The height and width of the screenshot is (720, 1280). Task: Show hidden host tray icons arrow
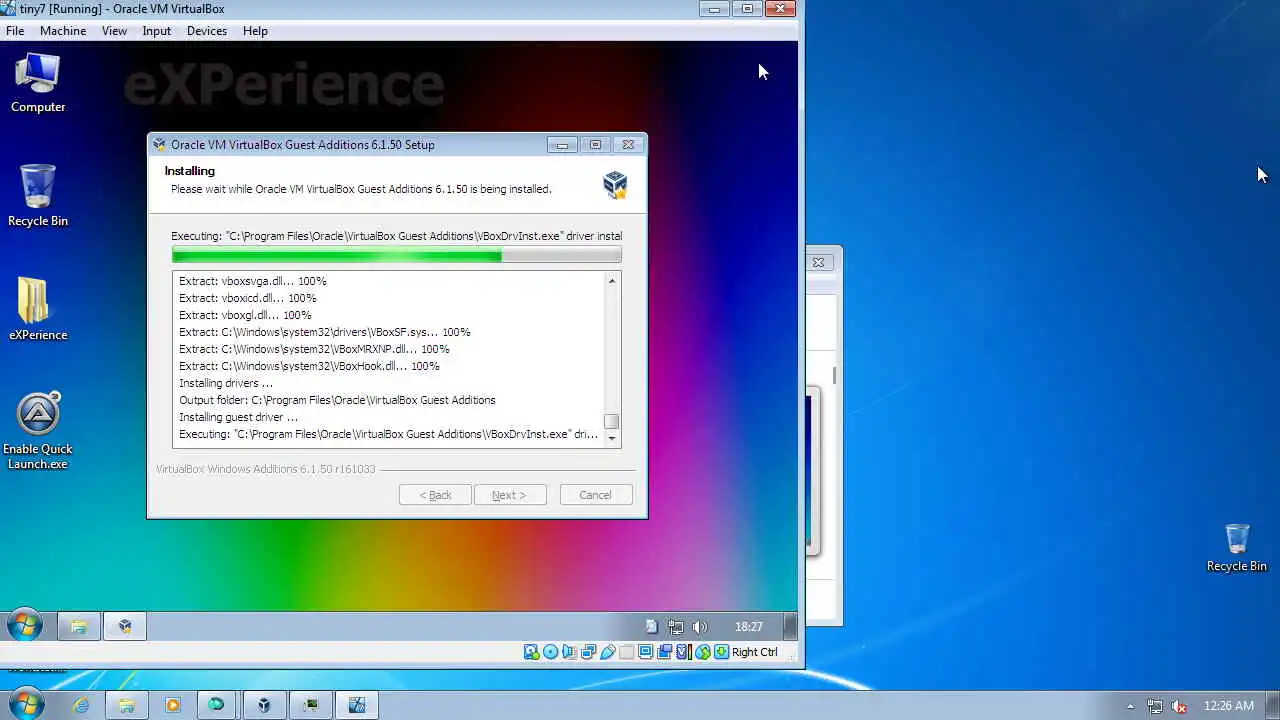[1130, 706]
